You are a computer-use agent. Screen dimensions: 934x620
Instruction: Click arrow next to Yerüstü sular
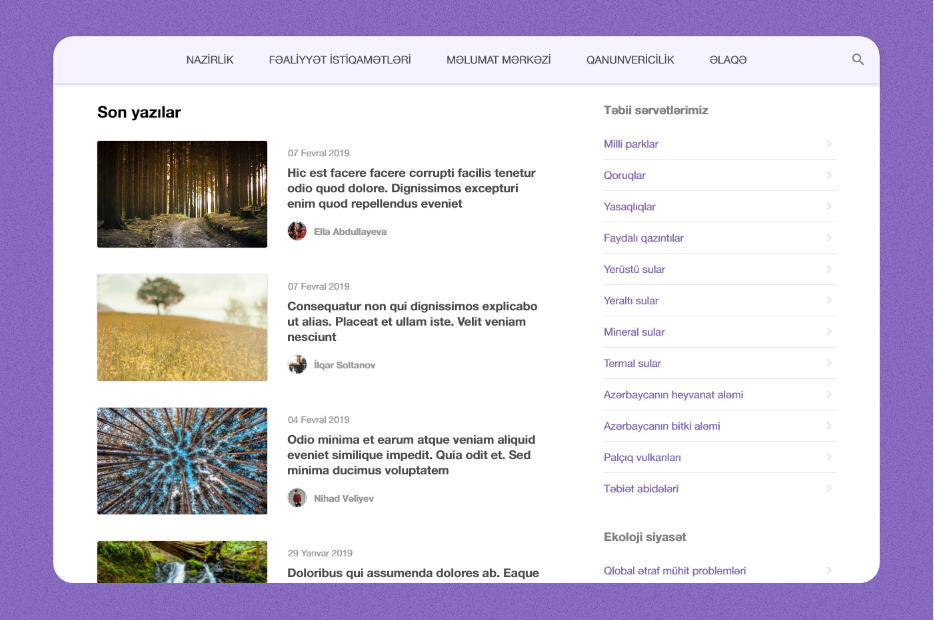829,269
